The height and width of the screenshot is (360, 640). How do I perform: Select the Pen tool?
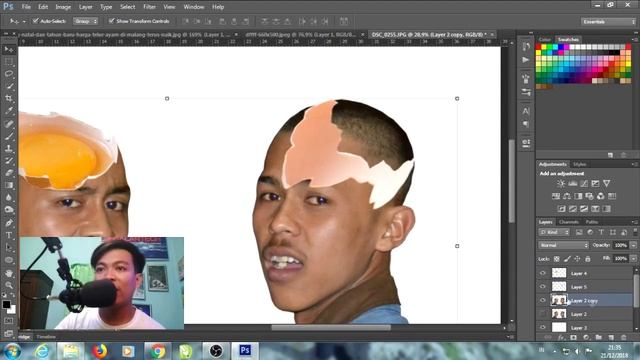pyautogui.click(x=9, y=223)
